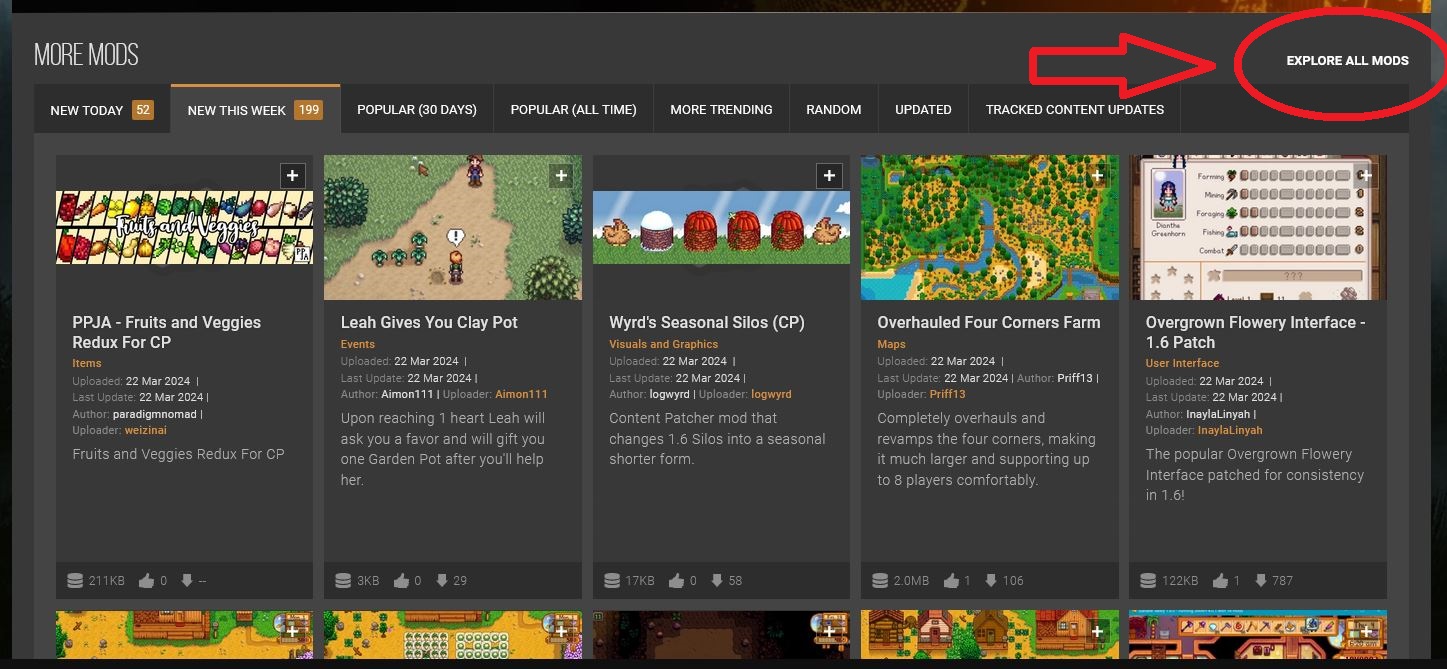
Task: Open uploader weizinai's profile link
Action: click(146, 430)
